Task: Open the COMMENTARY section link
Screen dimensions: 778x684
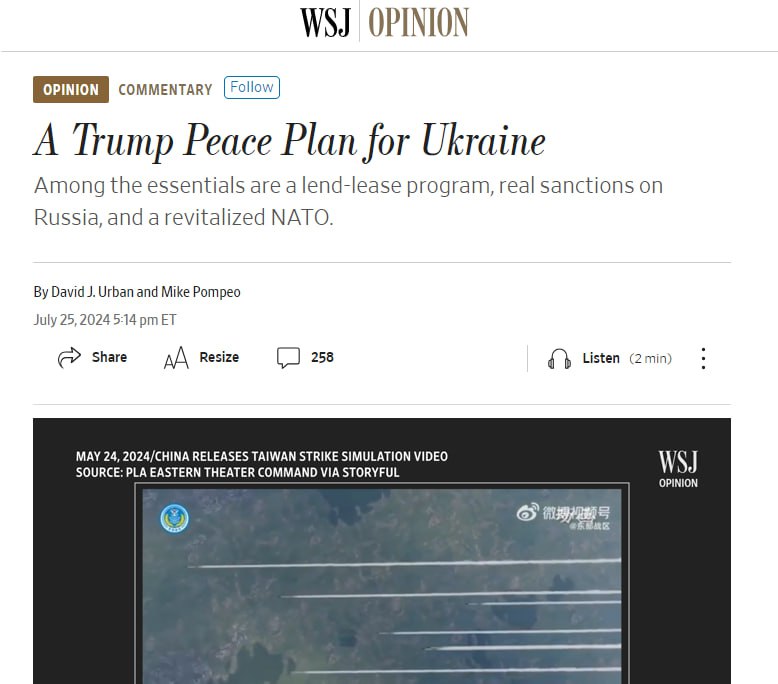Action: coord(165,90)
